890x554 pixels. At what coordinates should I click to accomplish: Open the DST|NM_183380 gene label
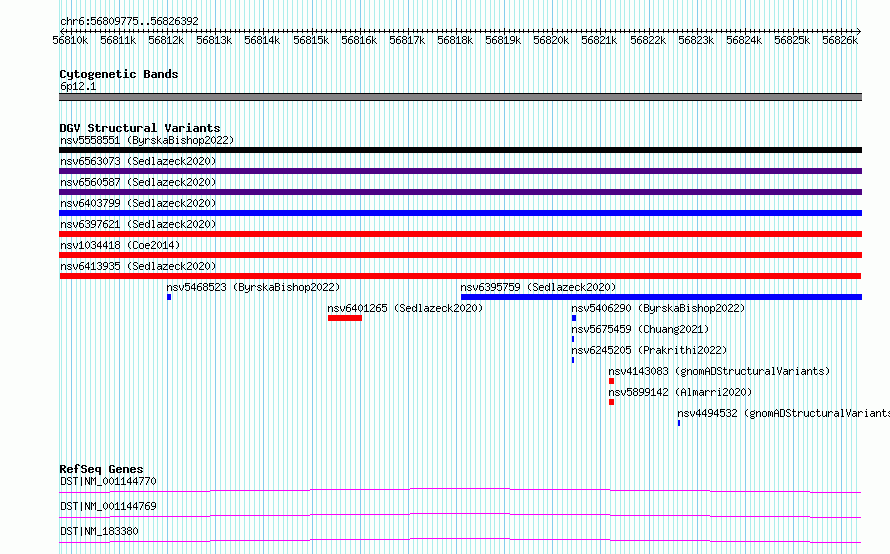coord(99,531)
